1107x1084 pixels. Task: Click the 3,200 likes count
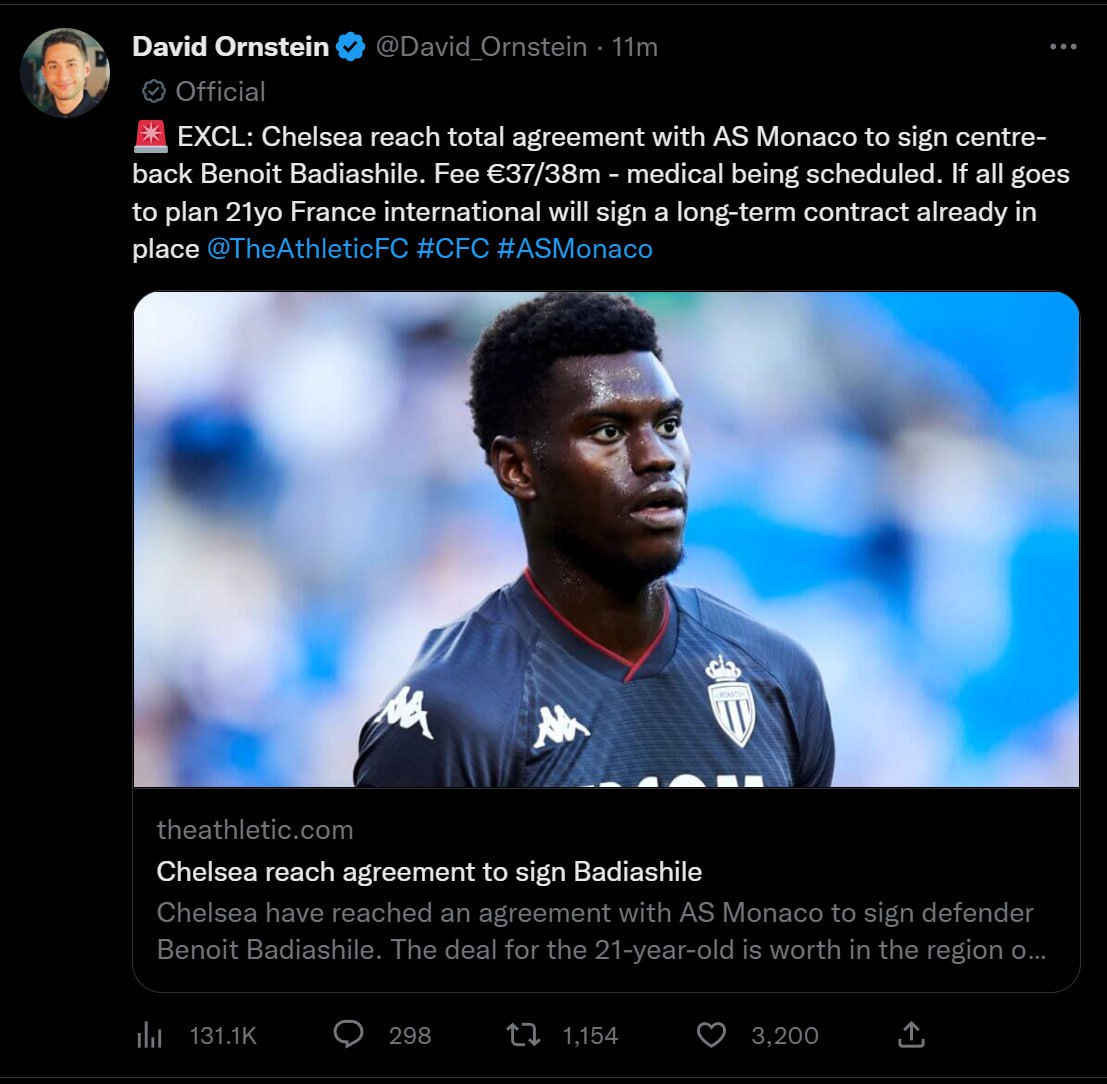784,1035
